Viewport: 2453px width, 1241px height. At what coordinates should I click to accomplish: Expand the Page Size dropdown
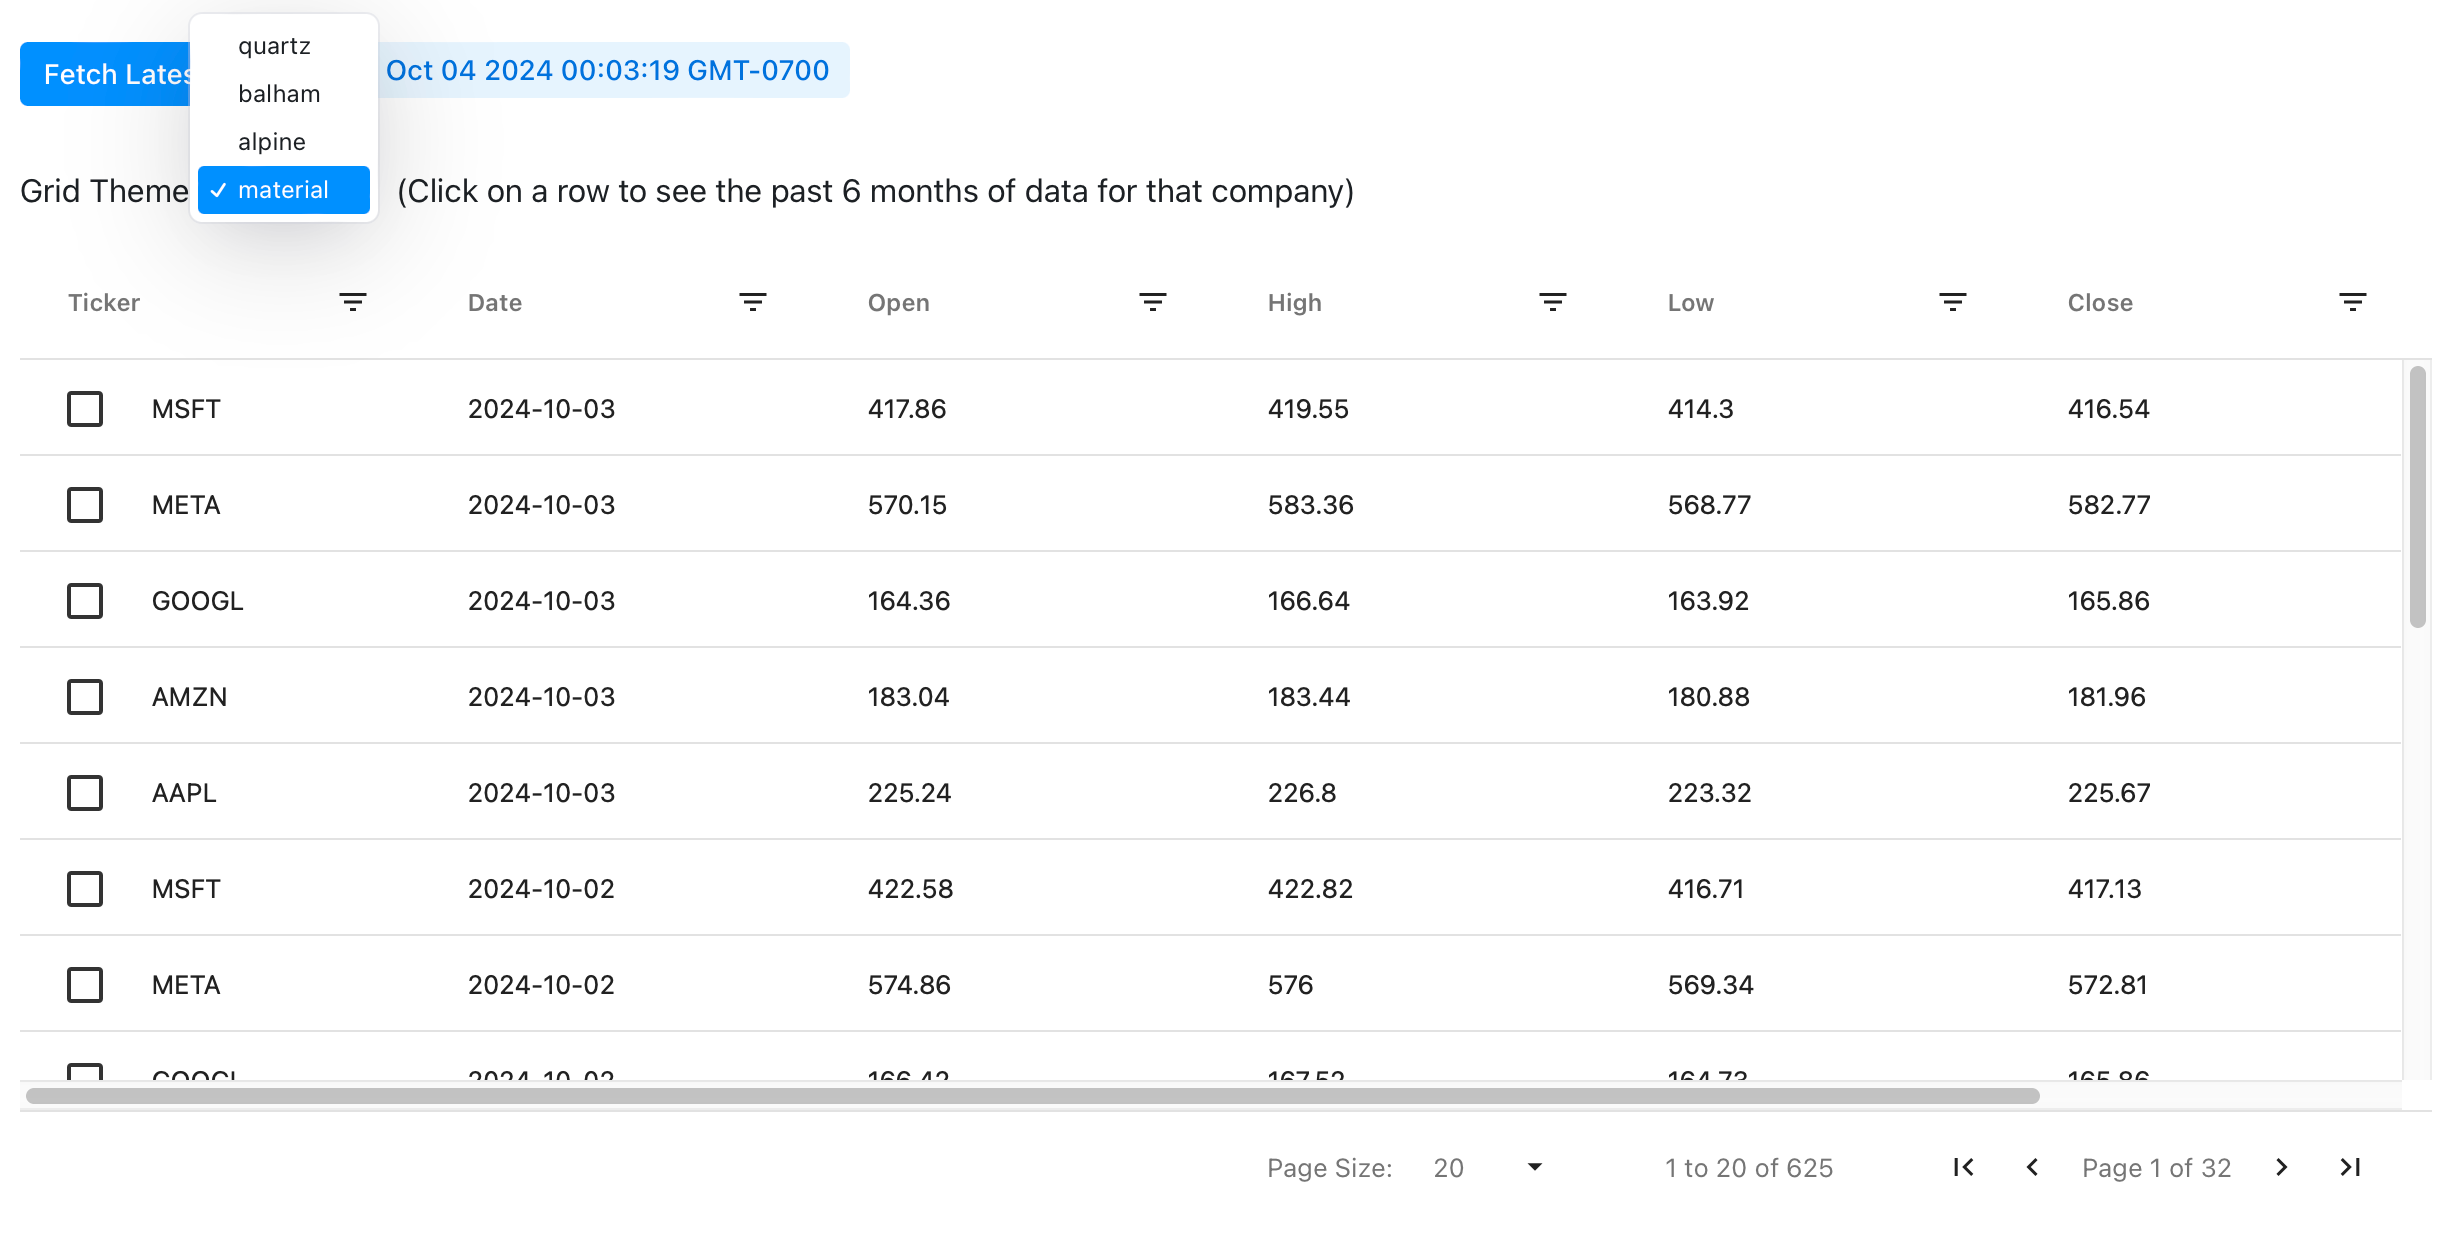pos(1488,1167)
